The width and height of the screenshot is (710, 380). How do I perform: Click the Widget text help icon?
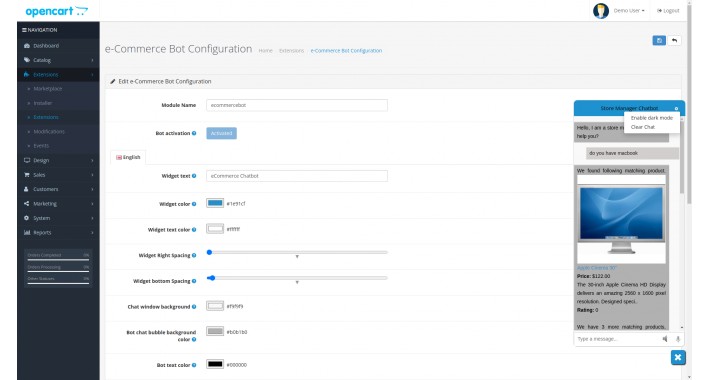pyautogui.click(x=194, y=176)
